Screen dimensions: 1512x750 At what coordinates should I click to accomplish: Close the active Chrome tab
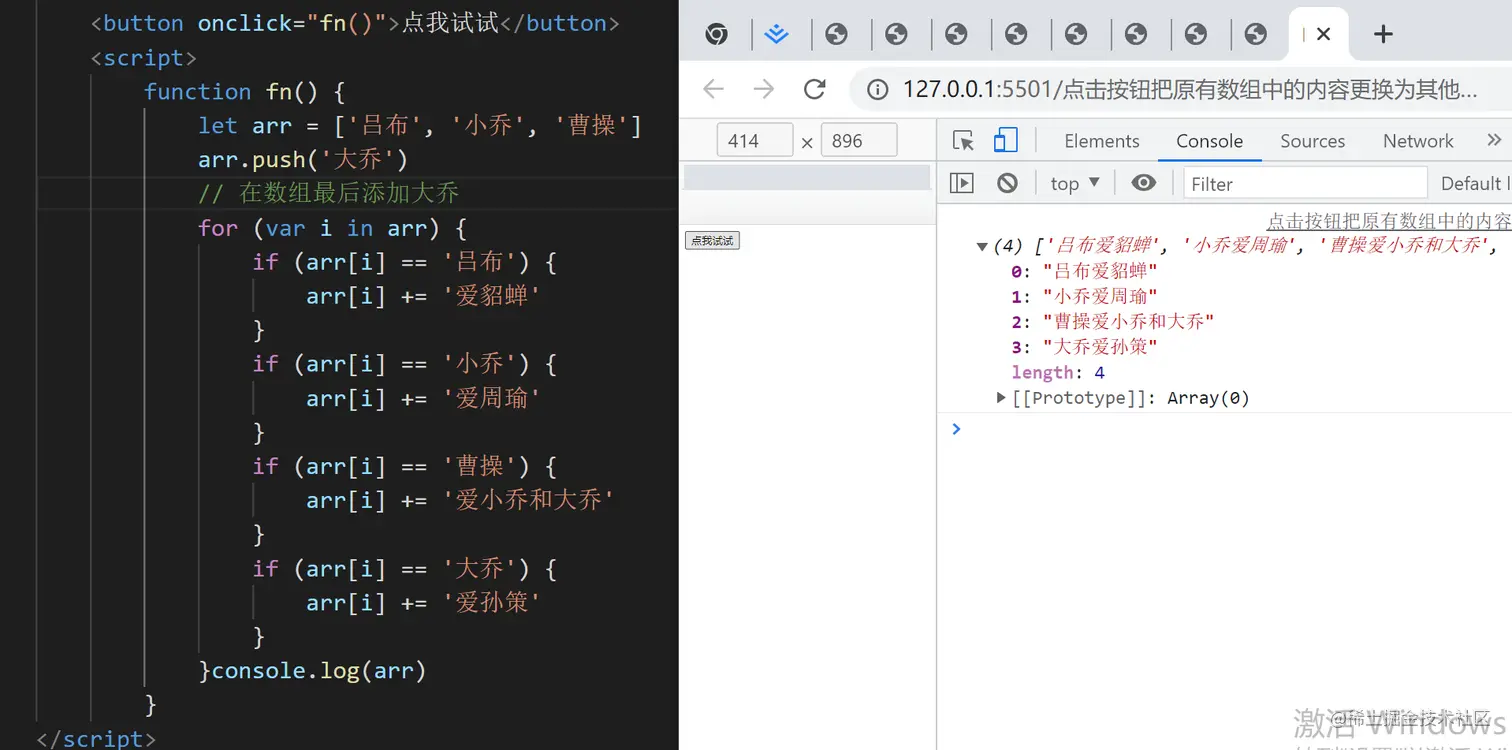(1323, 34)
